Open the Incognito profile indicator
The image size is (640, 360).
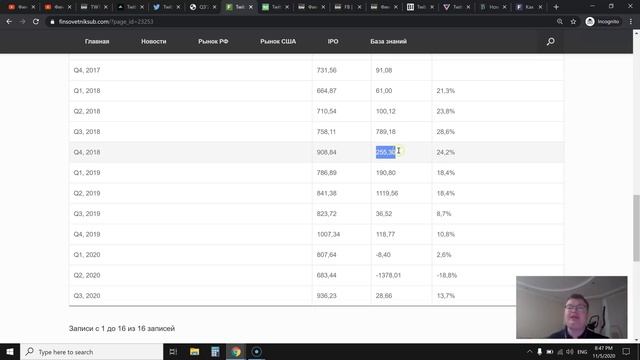click(x=602, y=22)
